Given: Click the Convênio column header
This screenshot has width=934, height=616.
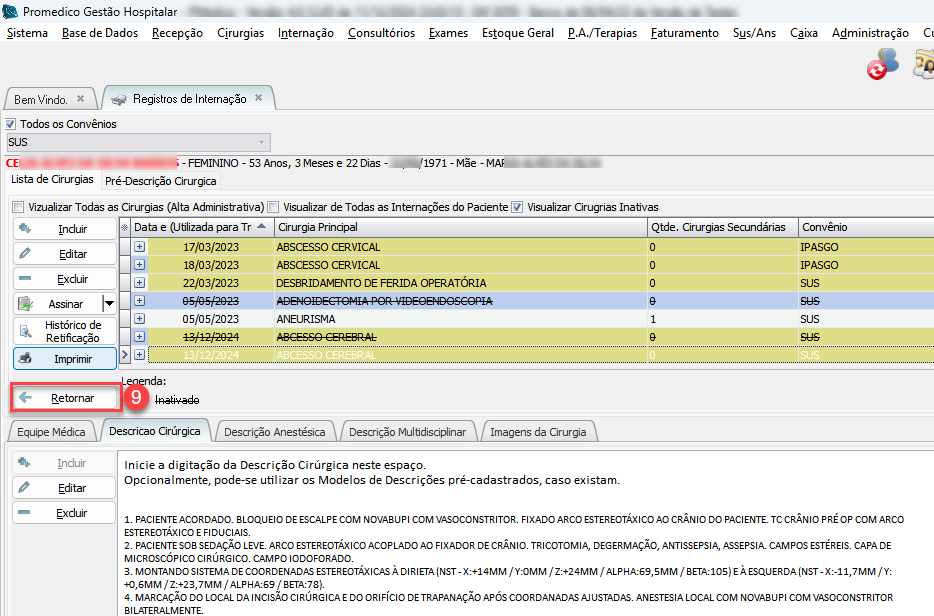Looking at the screenshot, I should coord(866,227).
